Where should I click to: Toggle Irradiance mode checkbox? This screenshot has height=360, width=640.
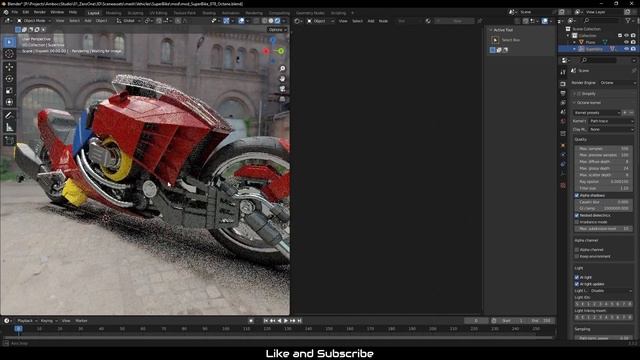(x=577, y=222)
